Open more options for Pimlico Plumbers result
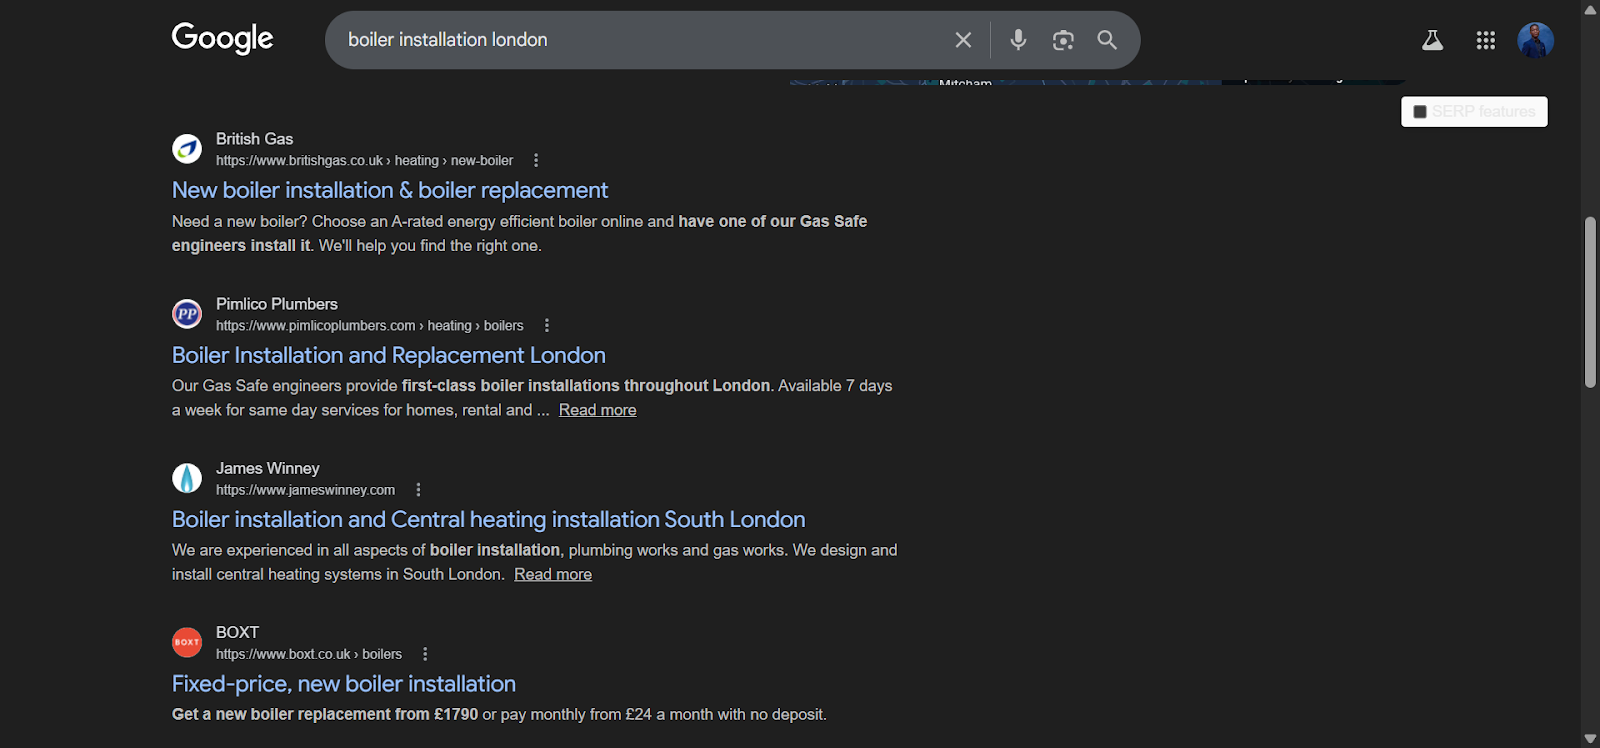 546,325
